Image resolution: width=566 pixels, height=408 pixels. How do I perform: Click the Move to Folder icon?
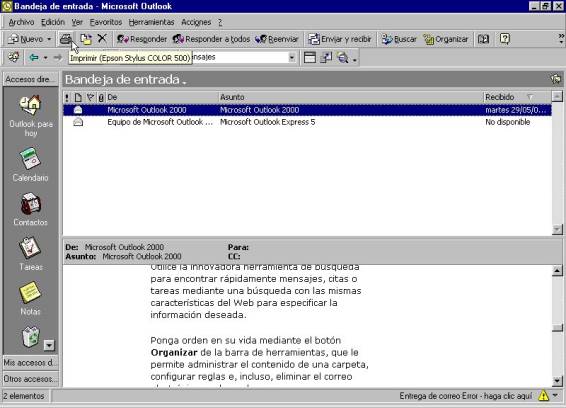(x=86, y=39)
